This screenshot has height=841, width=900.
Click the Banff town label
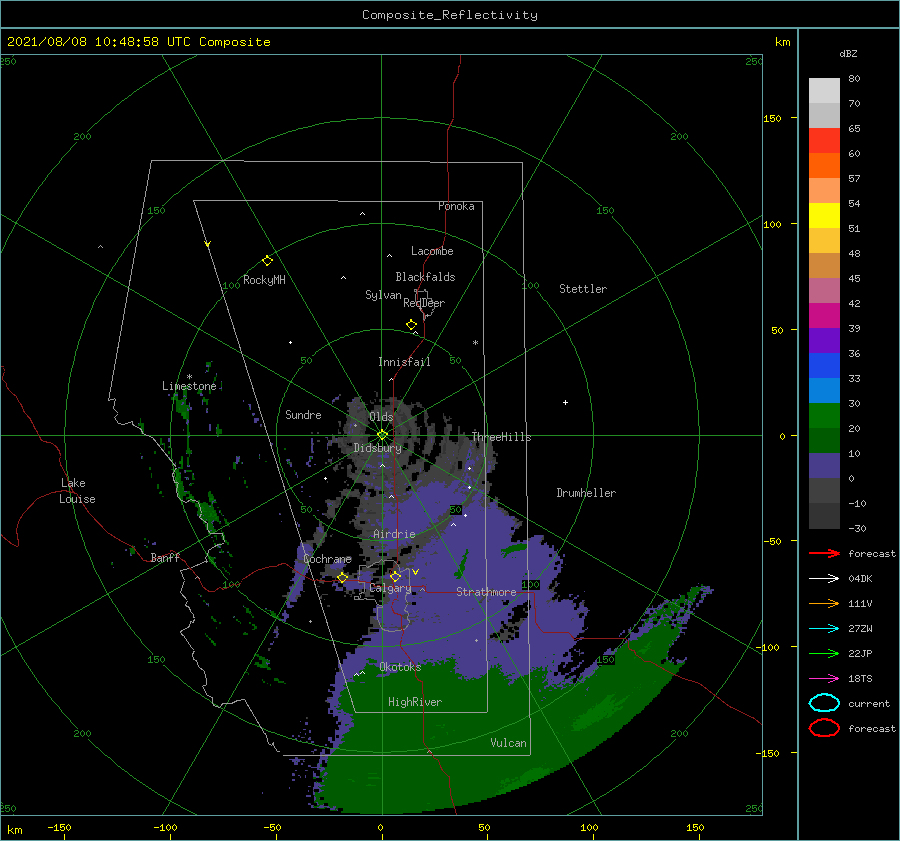165,558
